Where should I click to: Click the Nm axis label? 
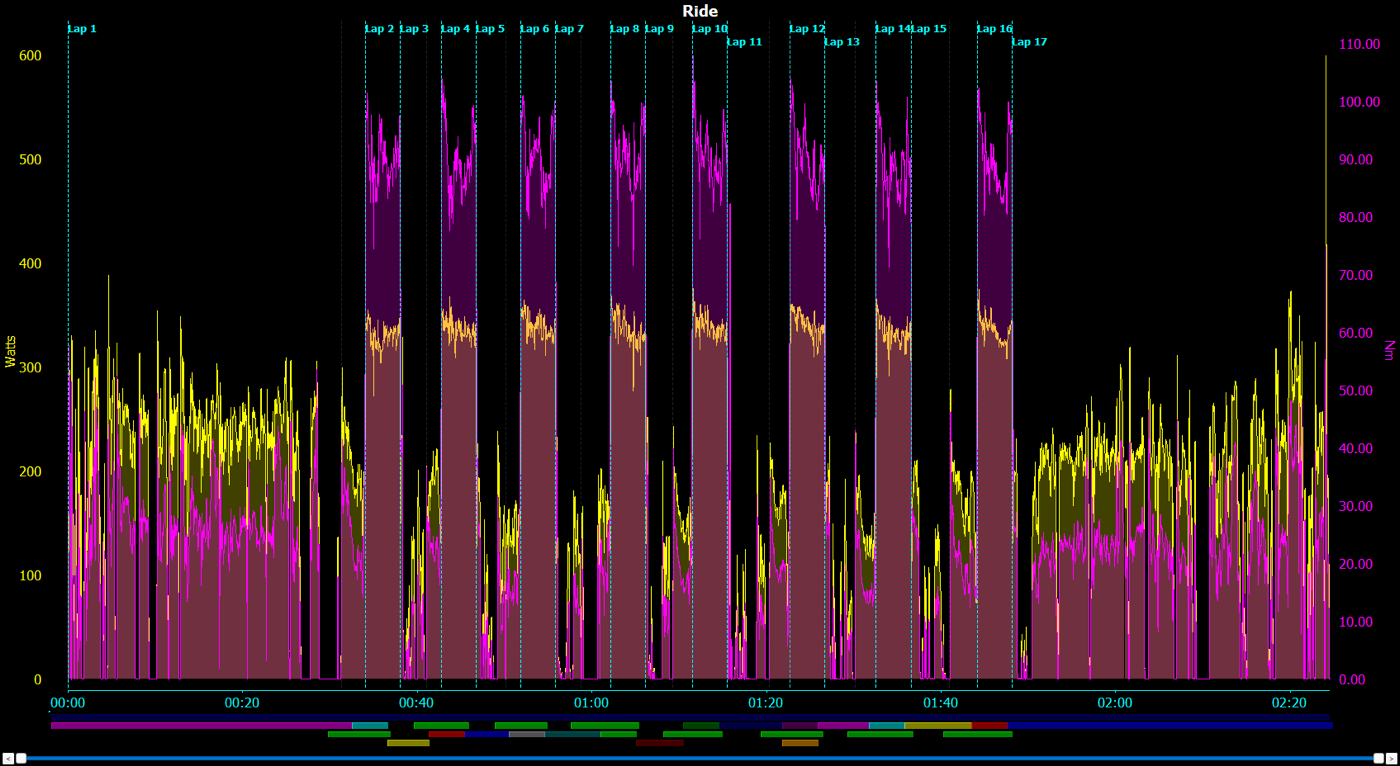1389,350
